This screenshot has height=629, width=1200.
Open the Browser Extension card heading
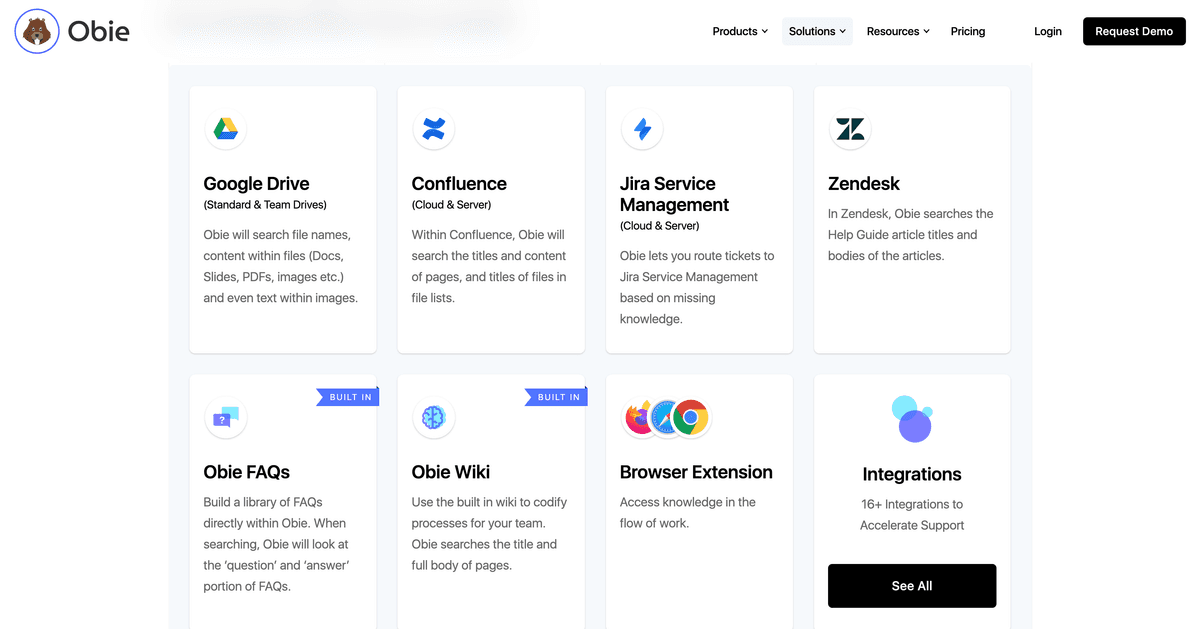696,472
